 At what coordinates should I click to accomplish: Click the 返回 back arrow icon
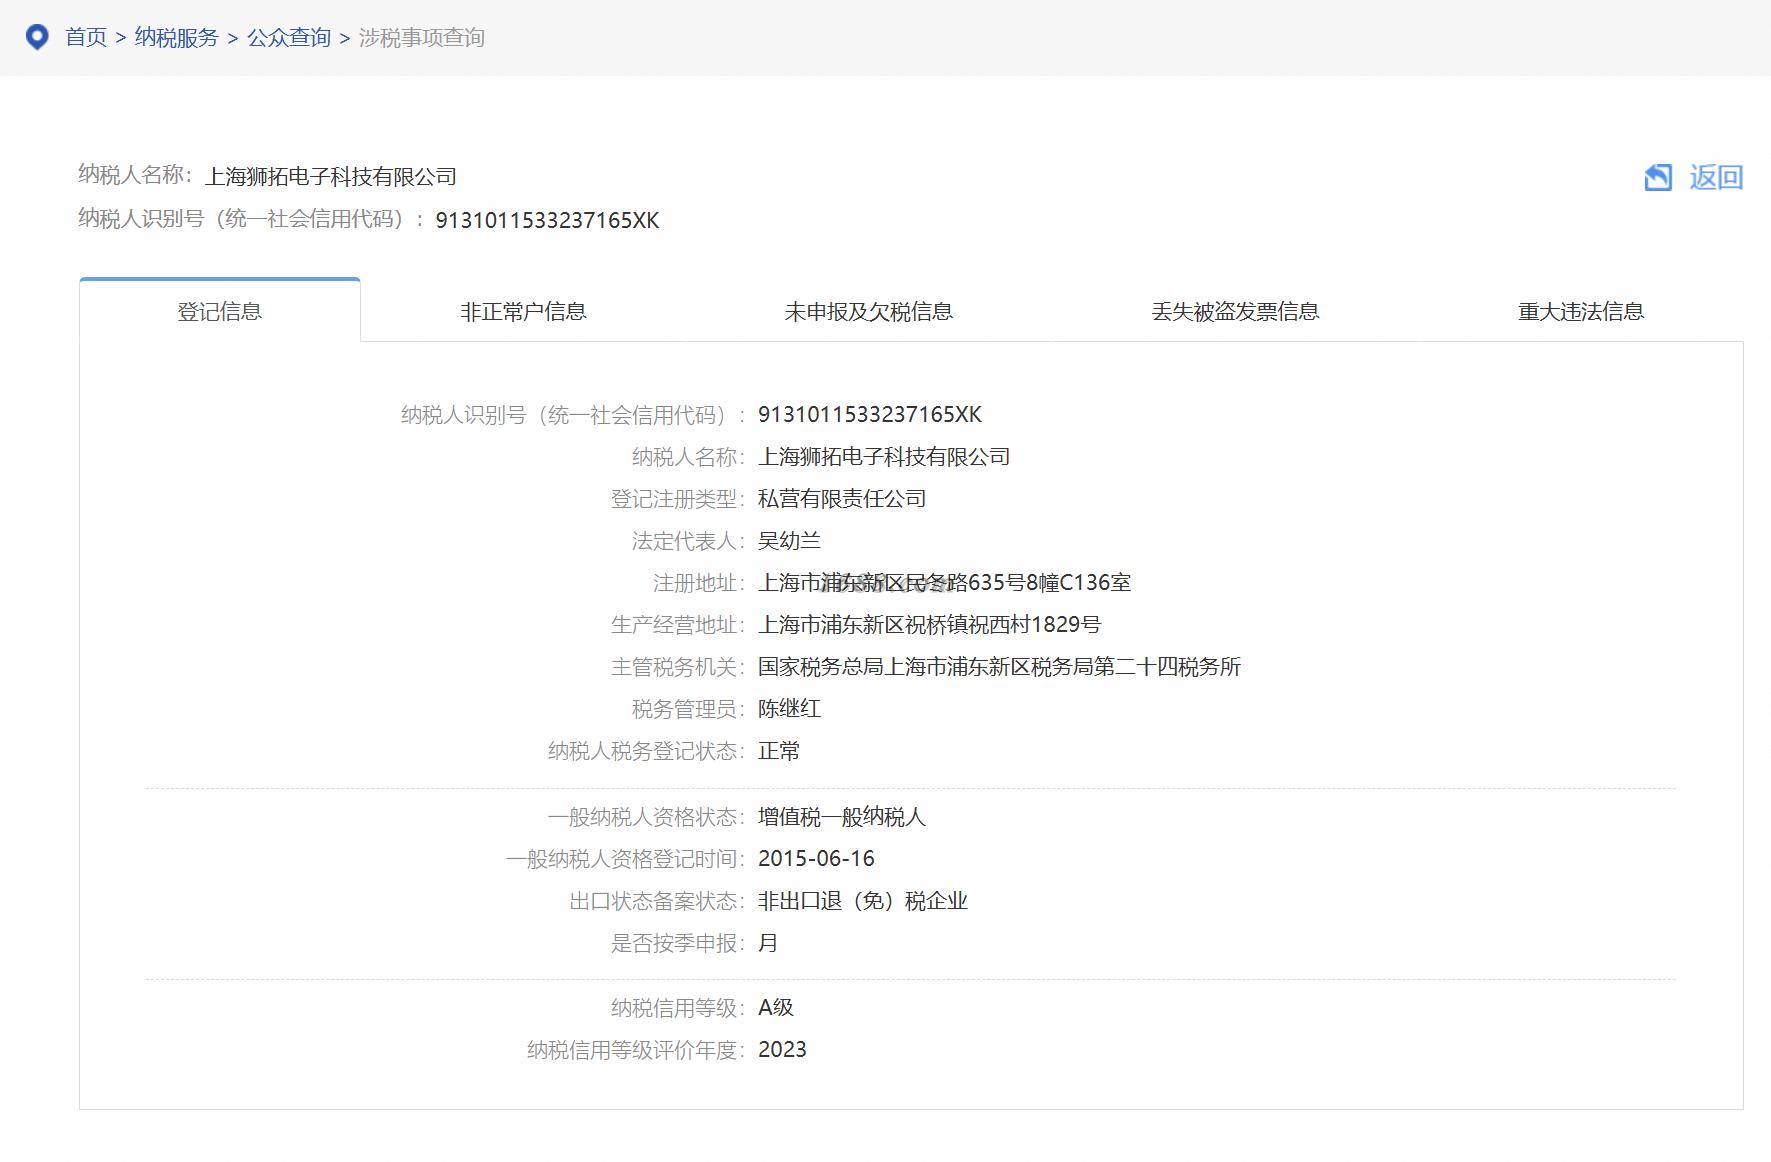click(x=1658, y=178)
